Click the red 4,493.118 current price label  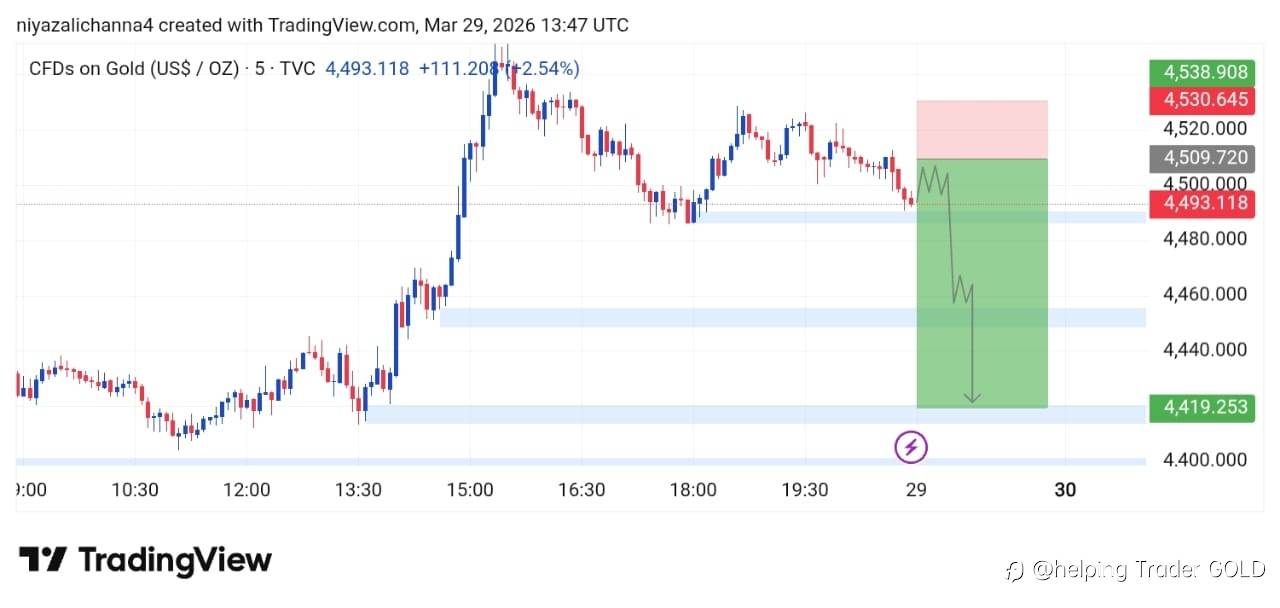(x=1203, y=203)
